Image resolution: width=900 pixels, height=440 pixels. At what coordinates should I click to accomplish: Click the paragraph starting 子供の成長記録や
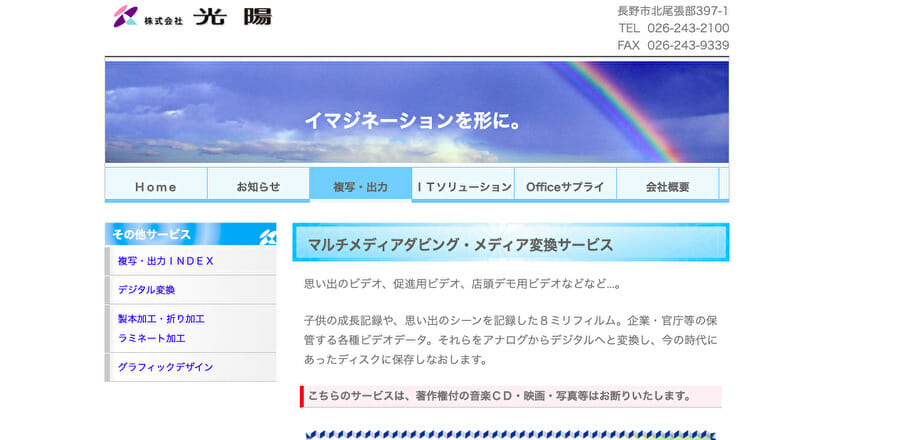511,340
